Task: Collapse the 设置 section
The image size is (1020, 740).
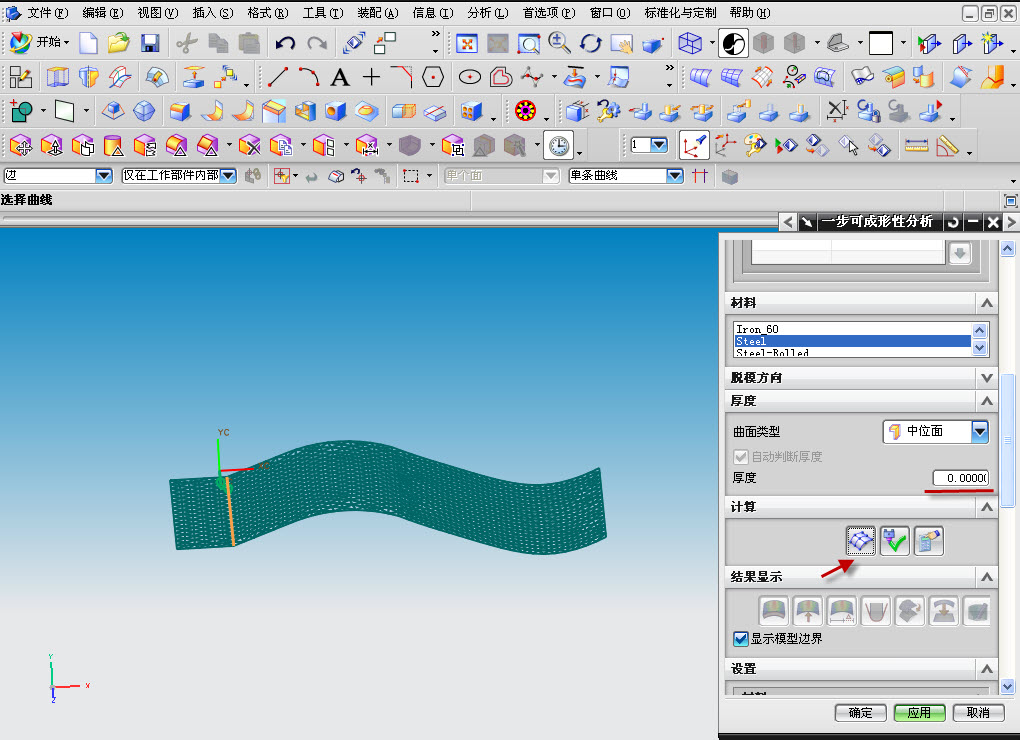Action: click(987, 668)
